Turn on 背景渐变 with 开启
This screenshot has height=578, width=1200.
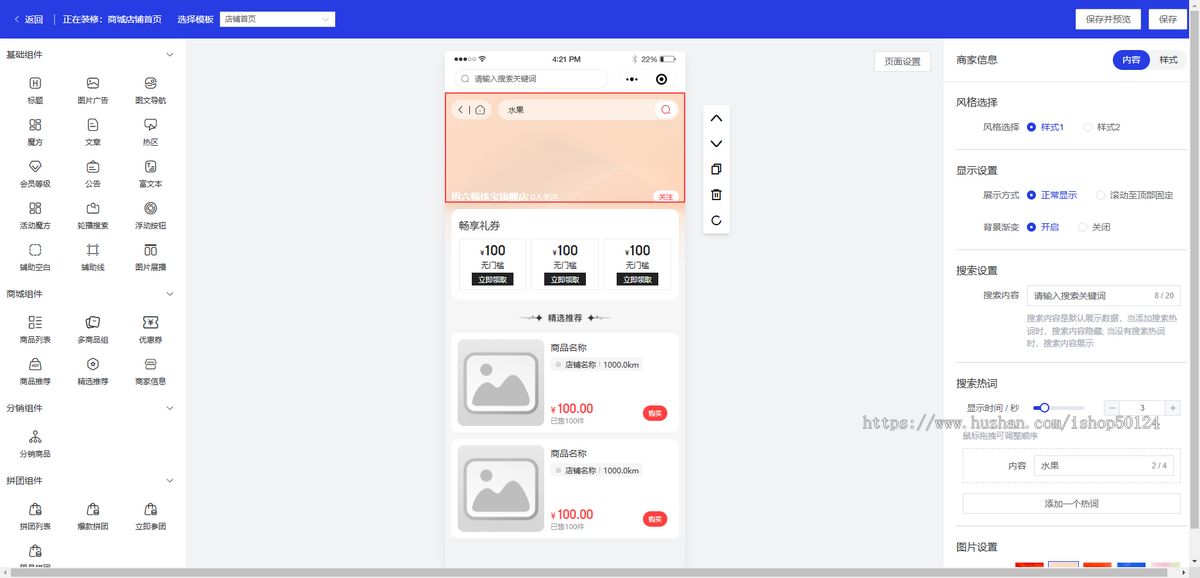point(1042,227)
